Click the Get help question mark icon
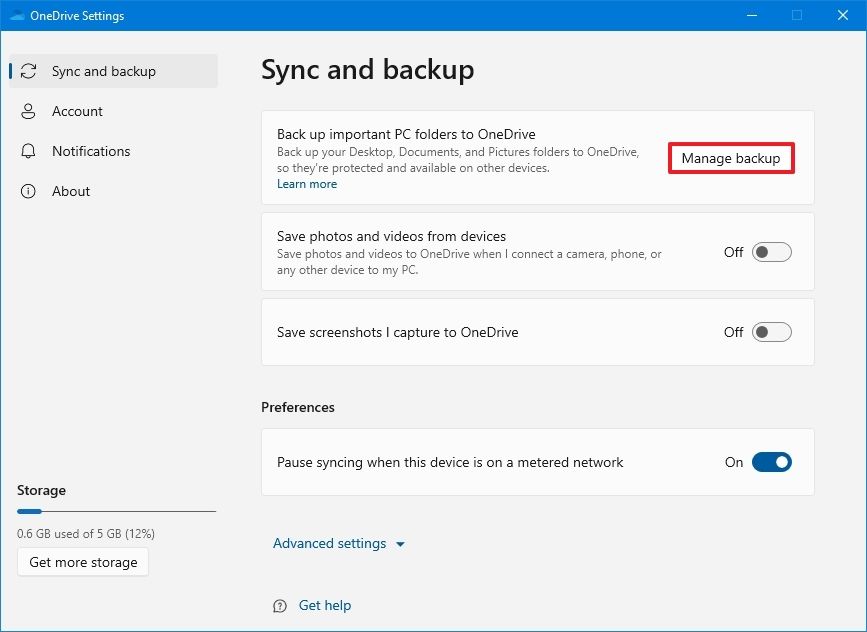Viewport: 867px width, 632px height. coord(278,605)
